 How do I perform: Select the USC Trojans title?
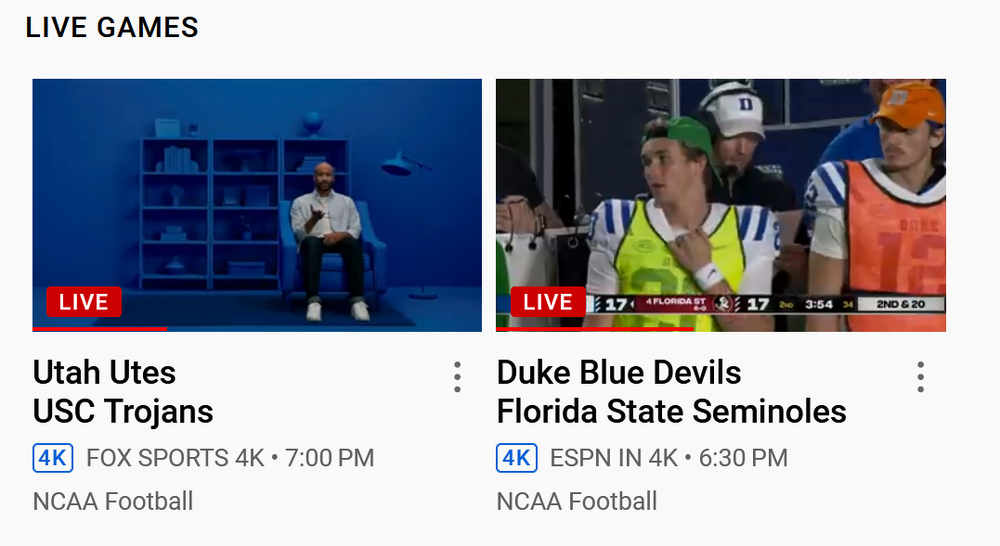[x=123, y=411]
